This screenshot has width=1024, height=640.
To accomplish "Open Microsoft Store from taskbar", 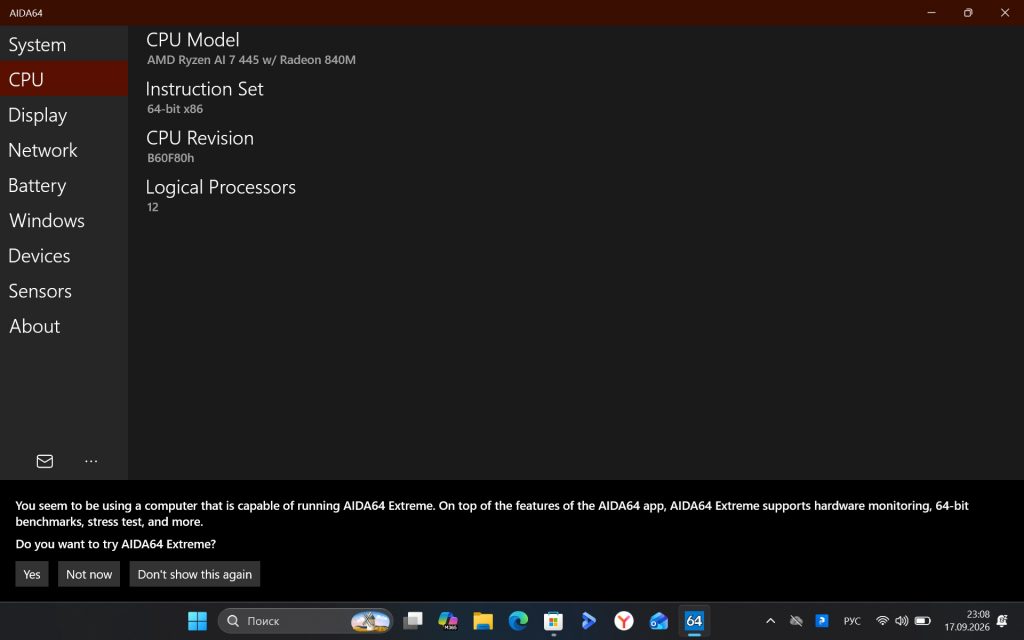I will [553, 621].
